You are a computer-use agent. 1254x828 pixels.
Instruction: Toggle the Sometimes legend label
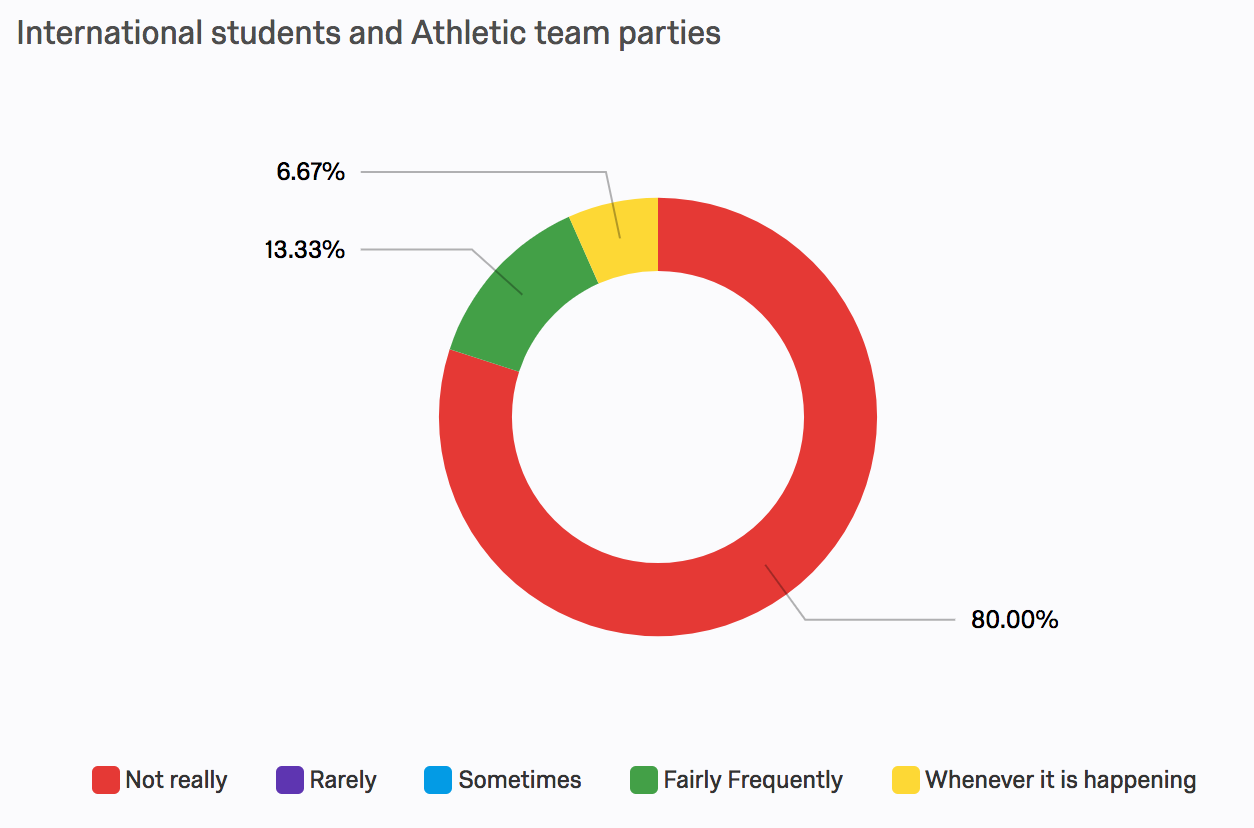(520, 780)
